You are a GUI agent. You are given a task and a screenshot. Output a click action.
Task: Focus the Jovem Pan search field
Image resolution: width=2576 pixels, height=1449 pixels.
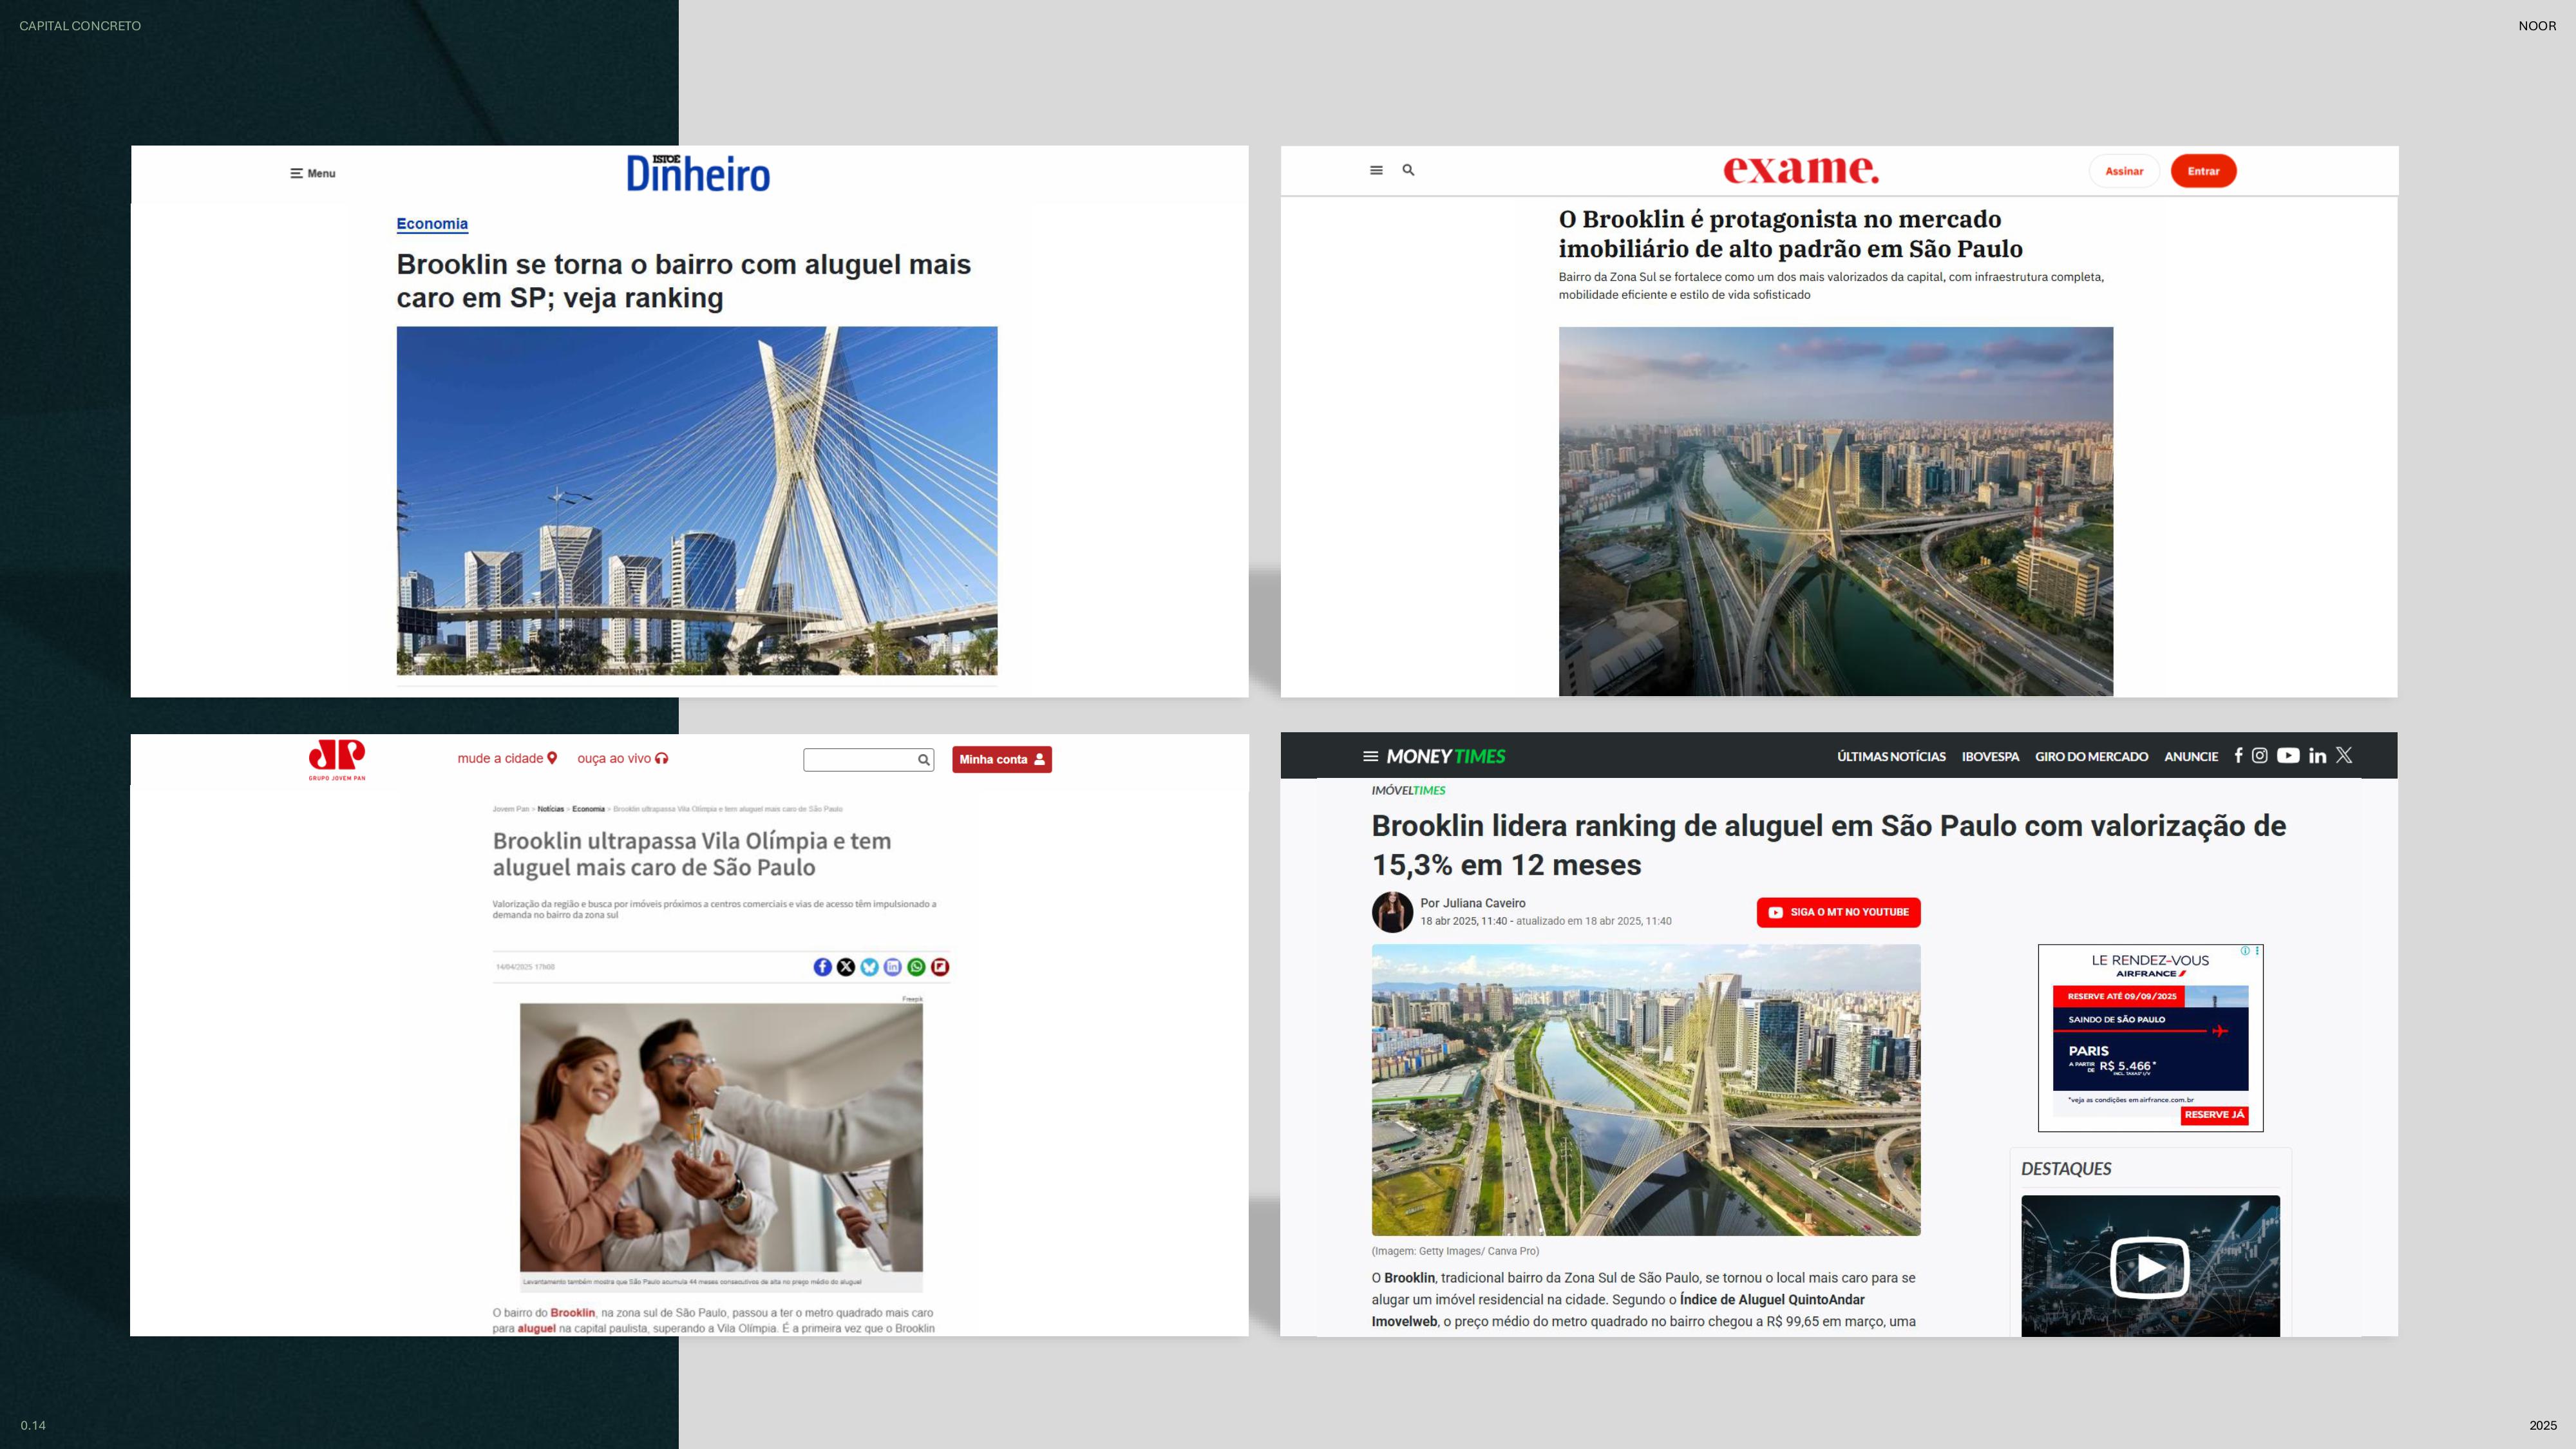pos(860,760)
